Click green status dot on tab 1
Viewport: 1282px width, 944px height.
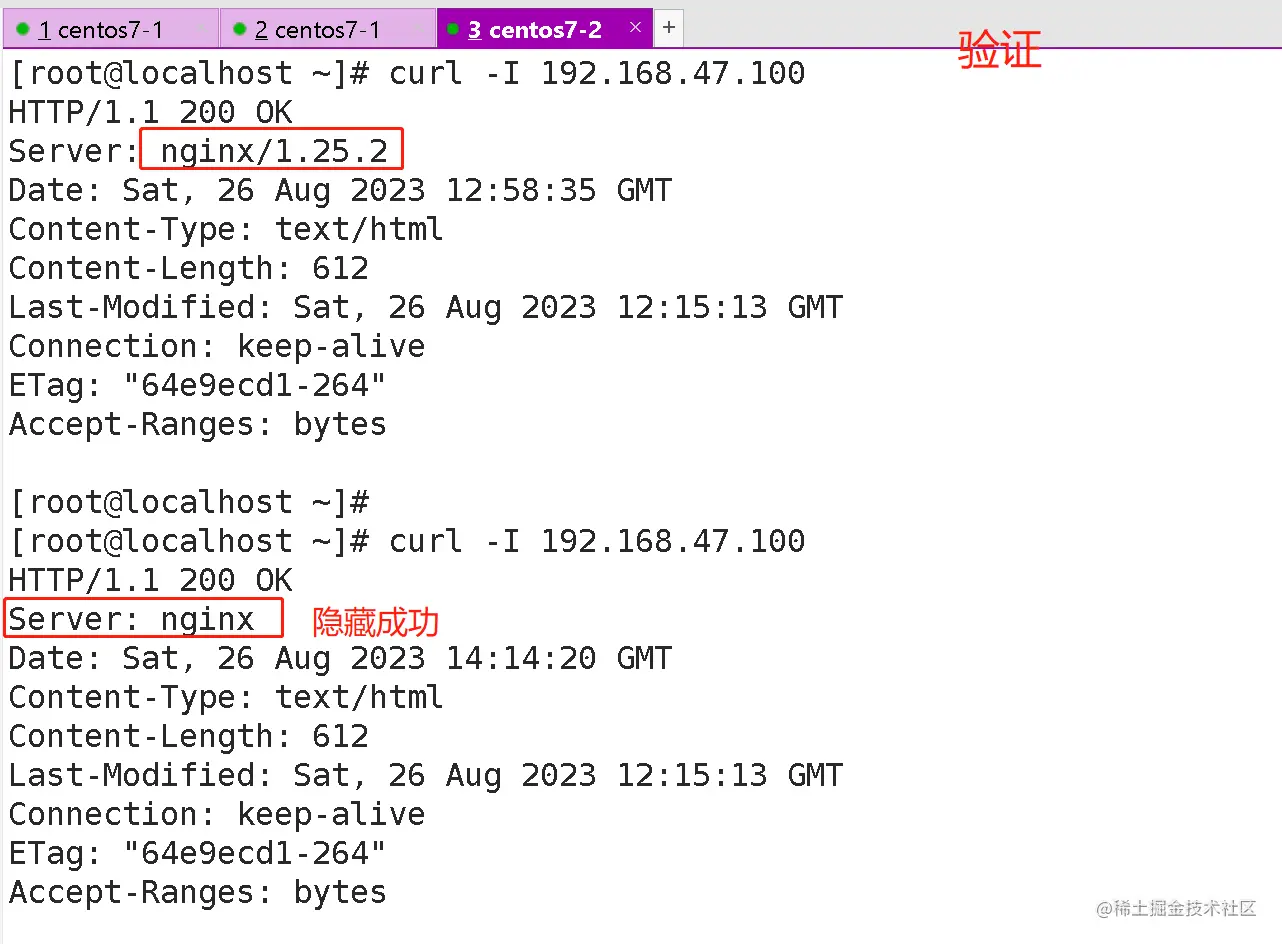(23, 29)
